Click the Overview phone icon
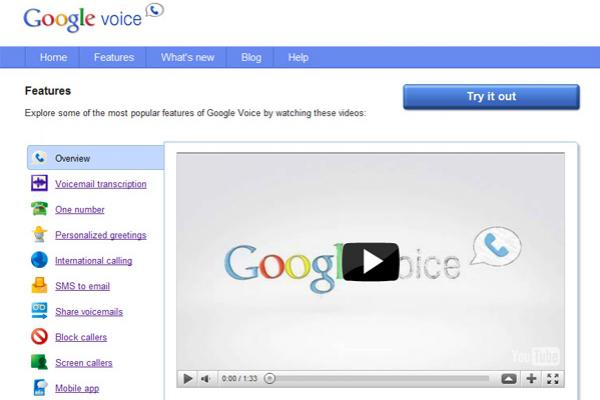Viewport: 600px width, 400px height. pos(39,158)
